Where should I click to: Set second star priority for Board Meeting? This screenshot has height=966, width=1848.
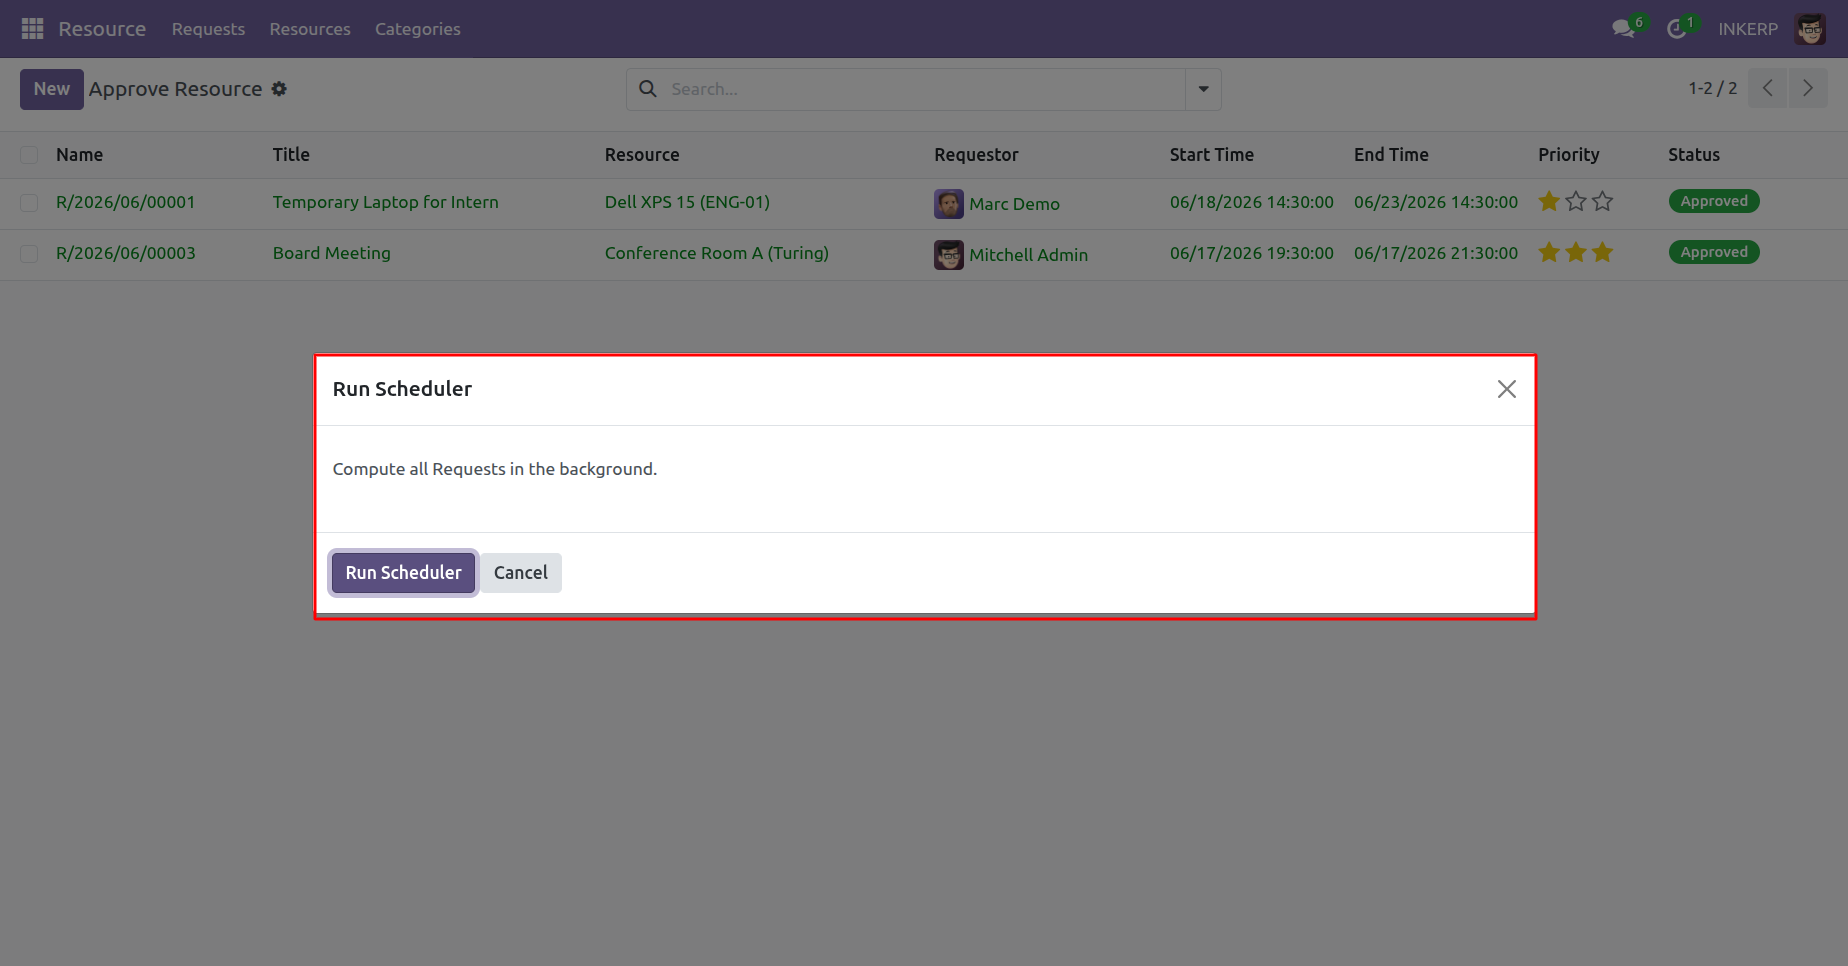[x=1576, y=253]
